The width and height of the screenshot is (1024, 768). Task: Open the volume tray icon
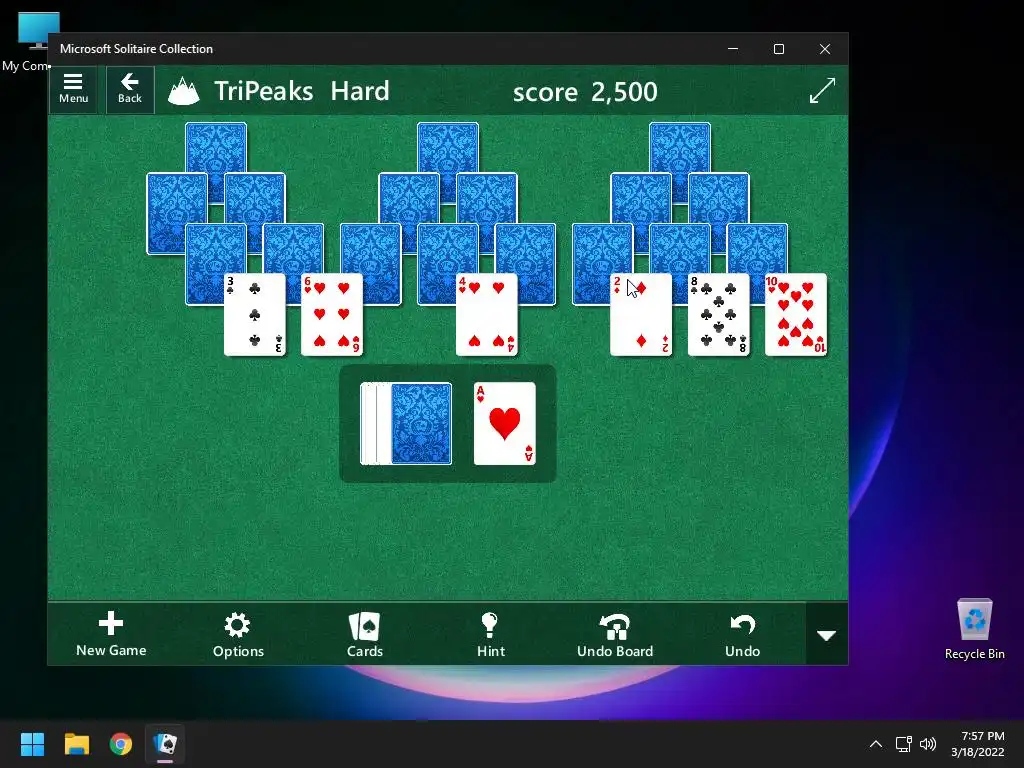[x=927, y=744]
